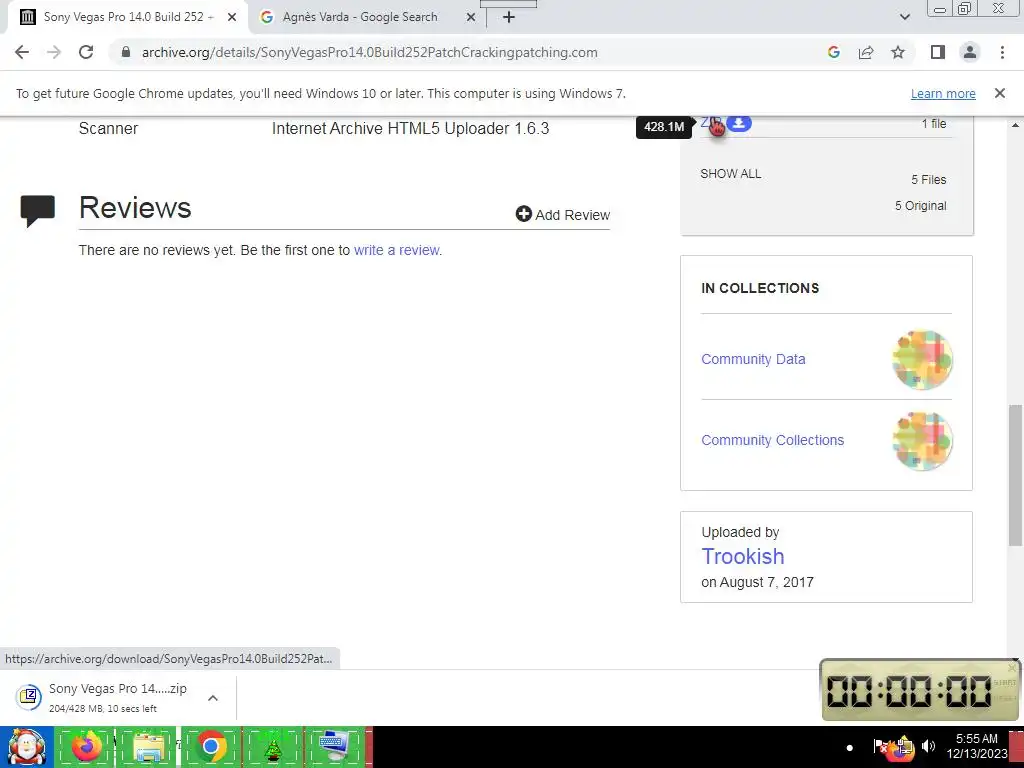
Task: Click the Reviews speech bubble icon
Action: tap(38, 210)
